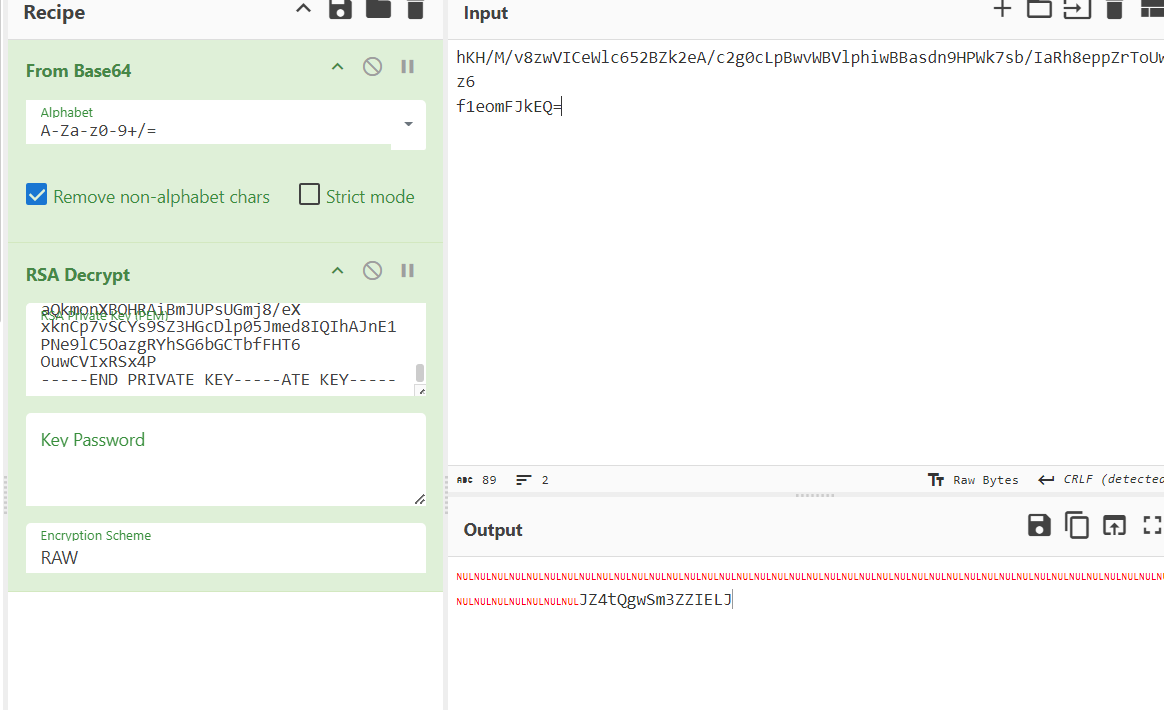
Task: Reset pane layout icon in Input header
Action: pos(1151,9)
